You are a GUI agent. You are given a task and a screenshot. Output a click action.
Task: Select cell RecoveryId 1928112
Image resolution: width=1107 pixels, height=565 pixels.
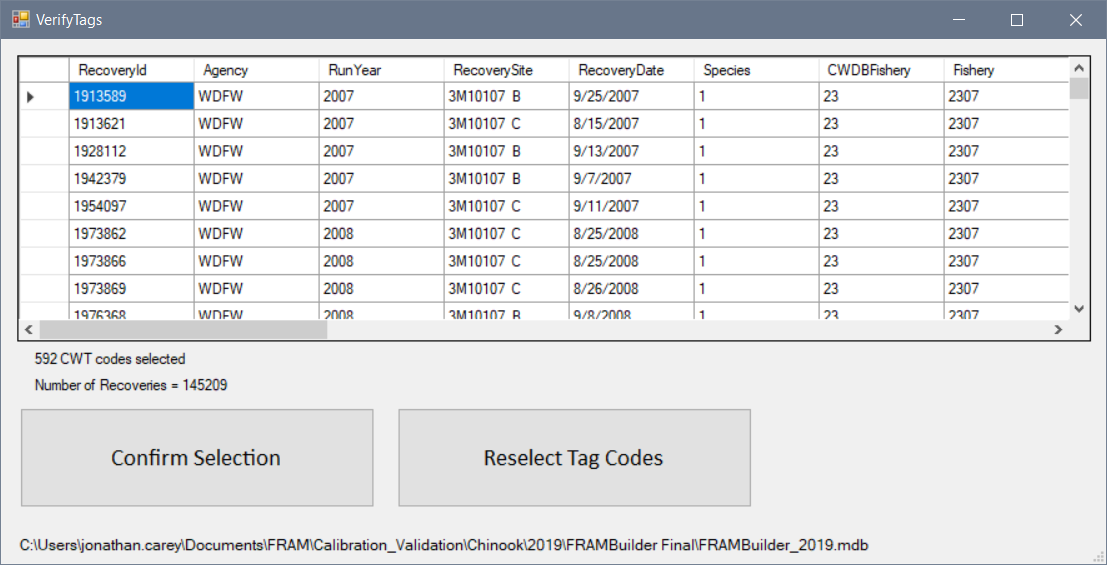[x=131, y=152]
